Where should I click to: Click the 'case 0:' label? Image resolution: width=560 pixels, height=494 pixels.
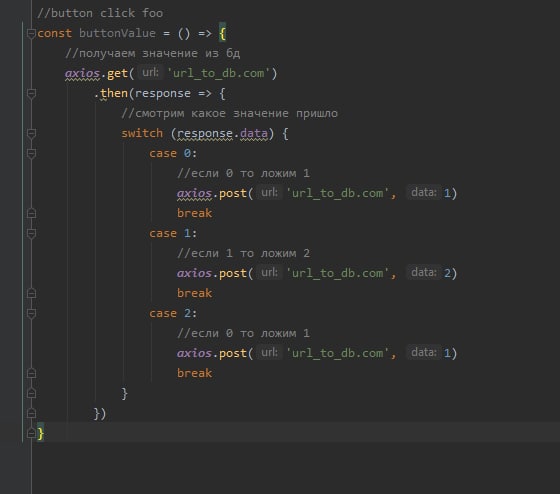coord(173,153)
